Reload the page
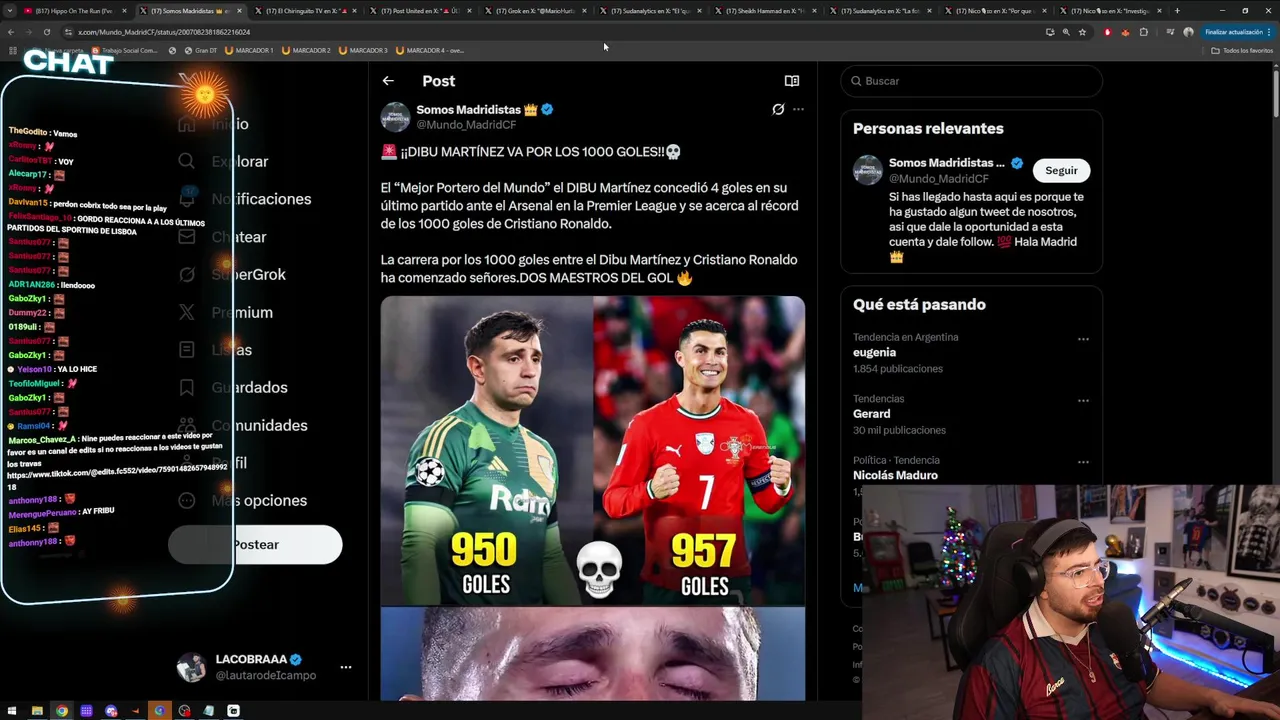This screenshot has width=1280, height=720. click(46, 32)
